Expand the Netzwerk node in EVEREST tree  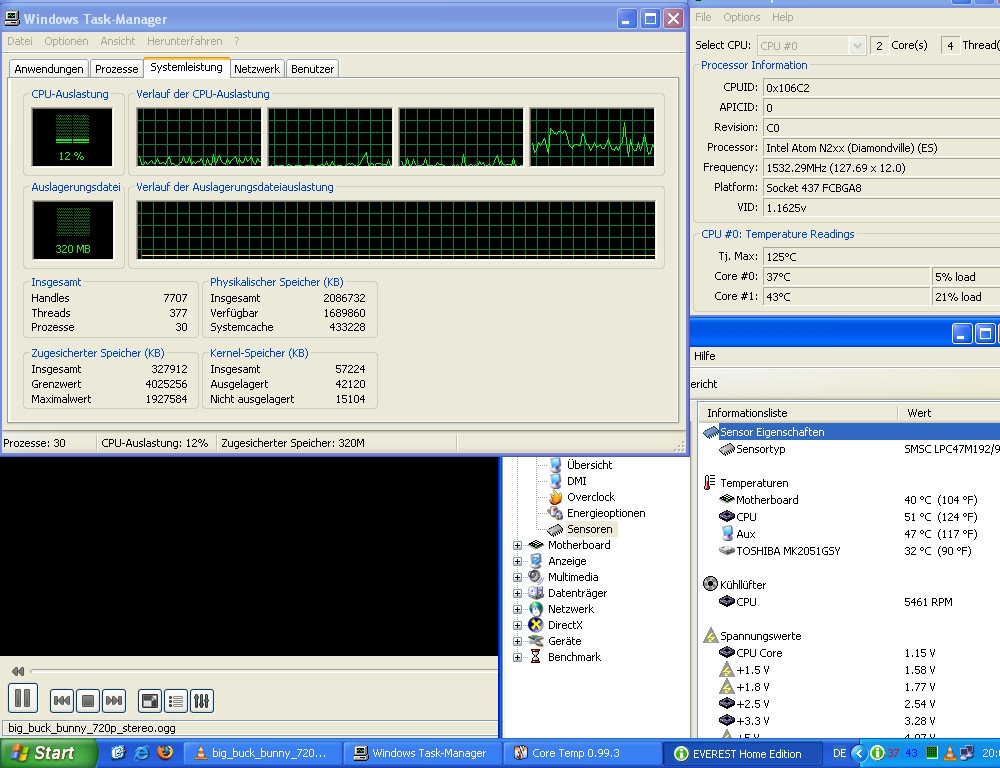[x=518, y=609]
